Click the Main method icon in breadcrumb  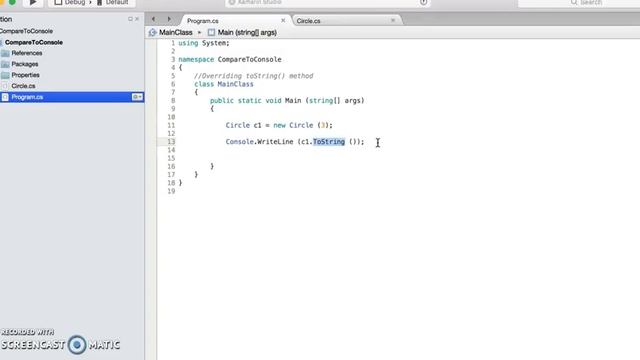tap(211, 33)
